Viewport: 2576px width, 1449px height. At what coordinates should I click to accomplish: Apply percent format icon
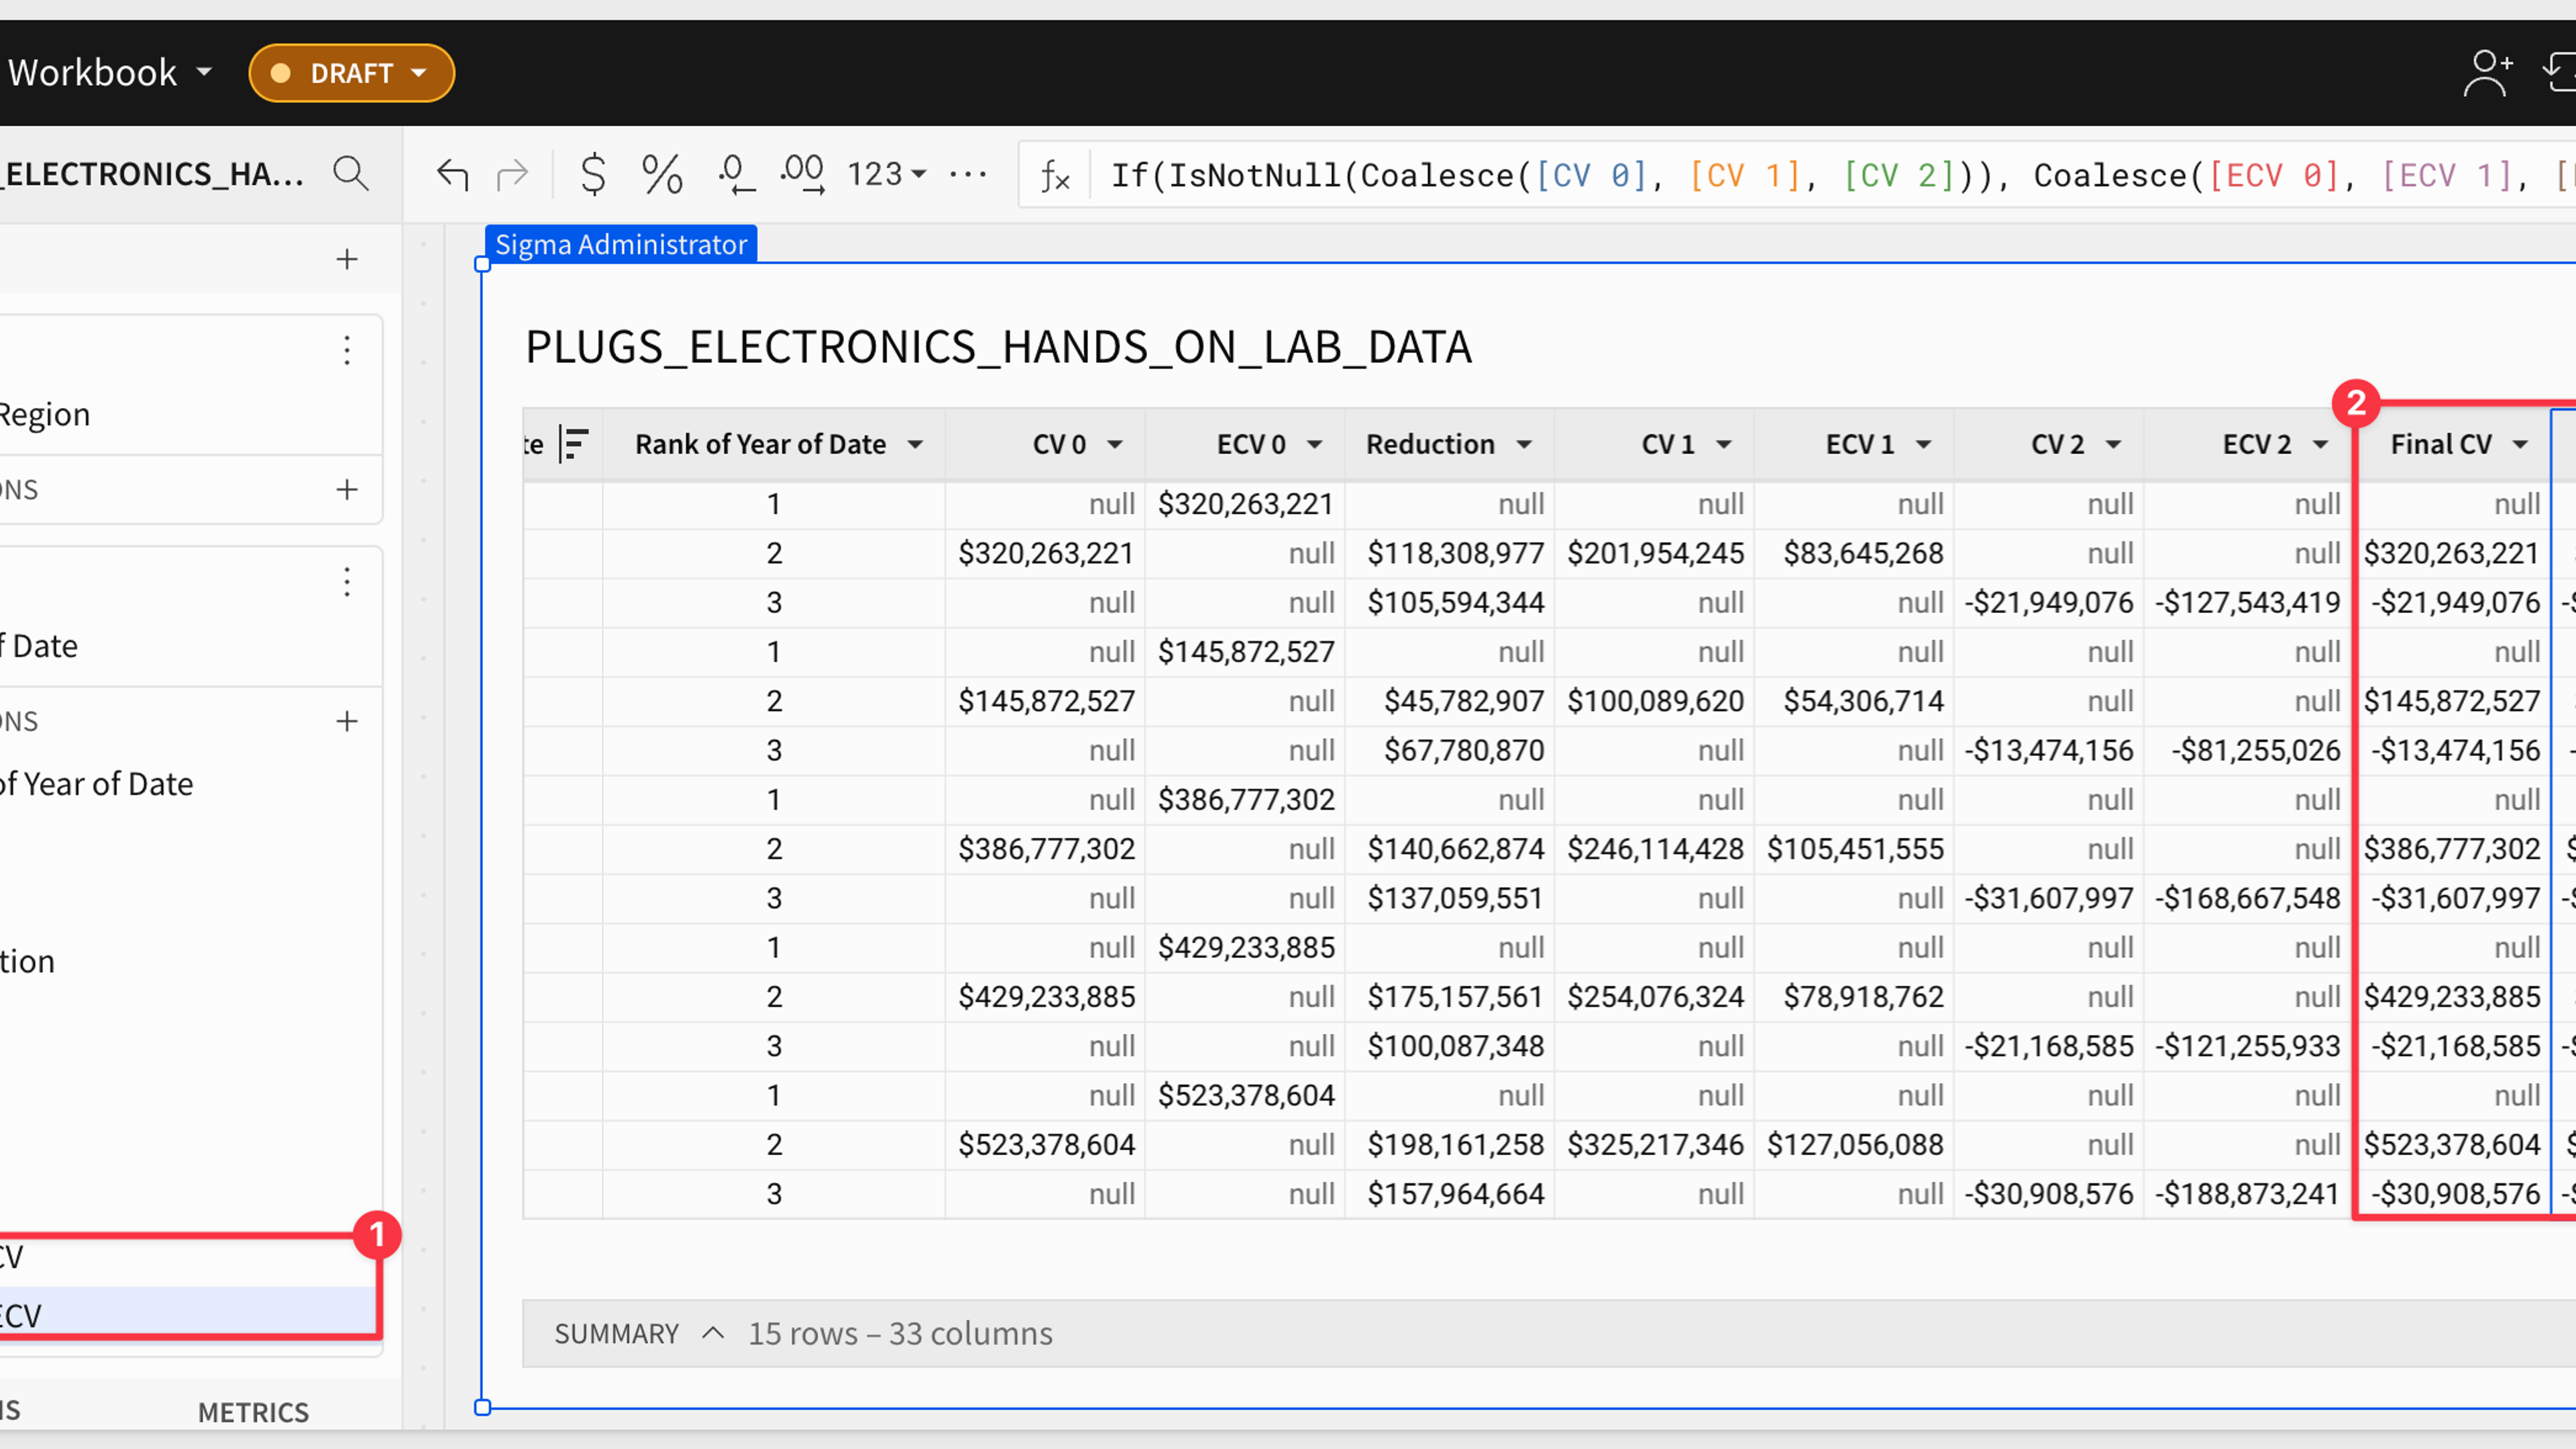[661, 174]
